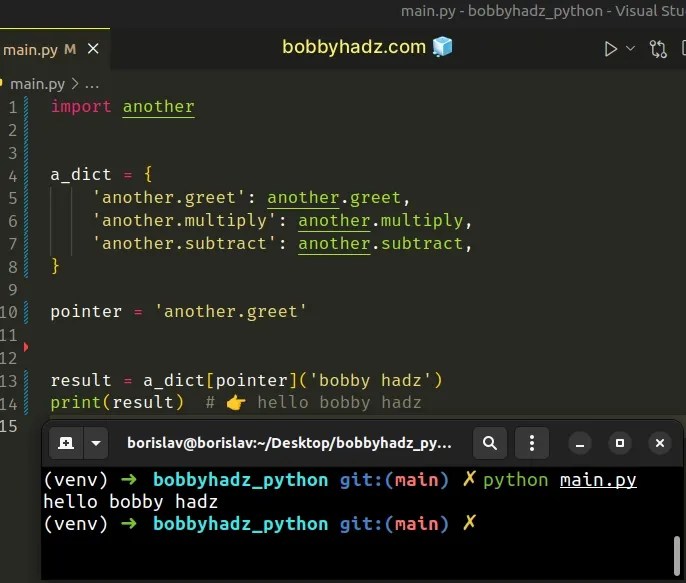Click the red gutter marker near line 11
The width and height of the screenshot is (686, 583).
click(26, 347)
